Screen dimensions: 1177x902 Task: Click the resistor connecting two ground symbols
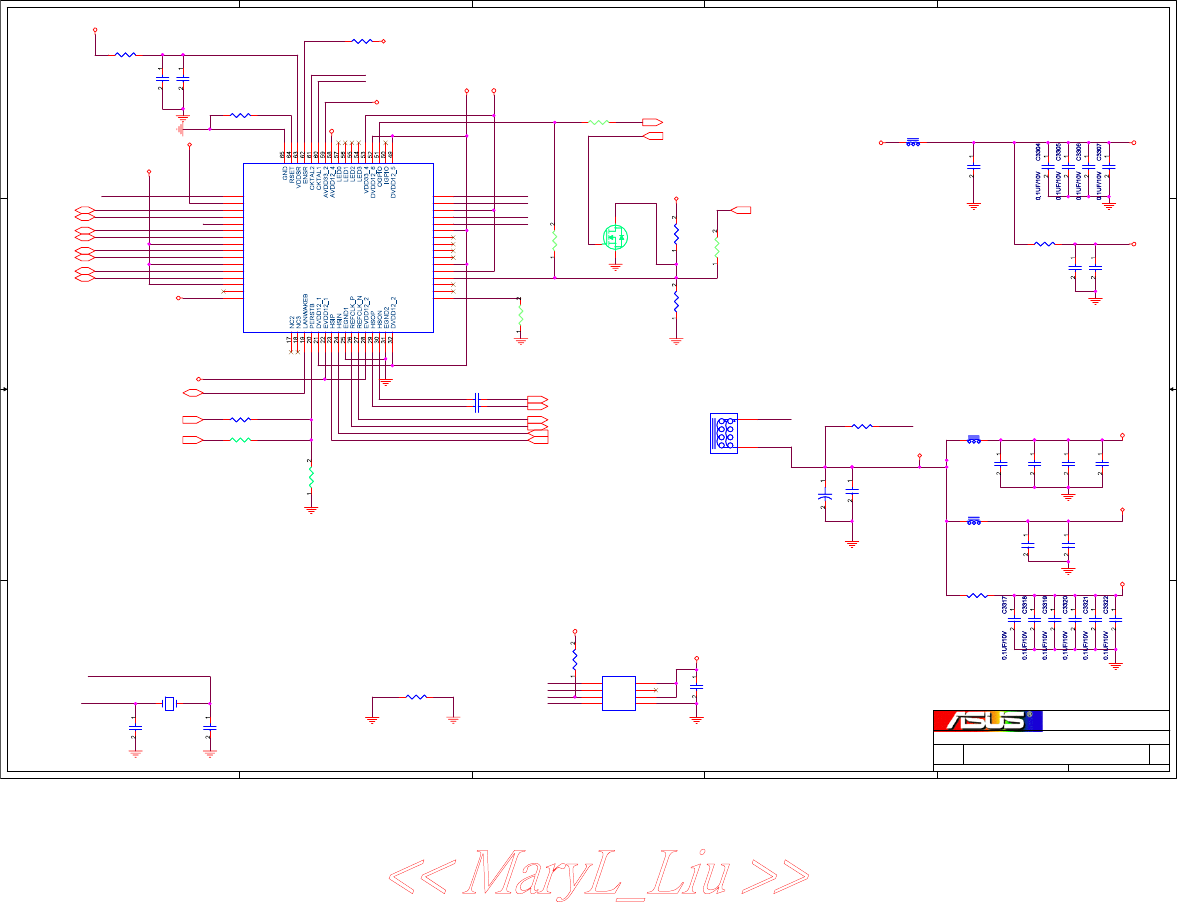pos(416,697)
